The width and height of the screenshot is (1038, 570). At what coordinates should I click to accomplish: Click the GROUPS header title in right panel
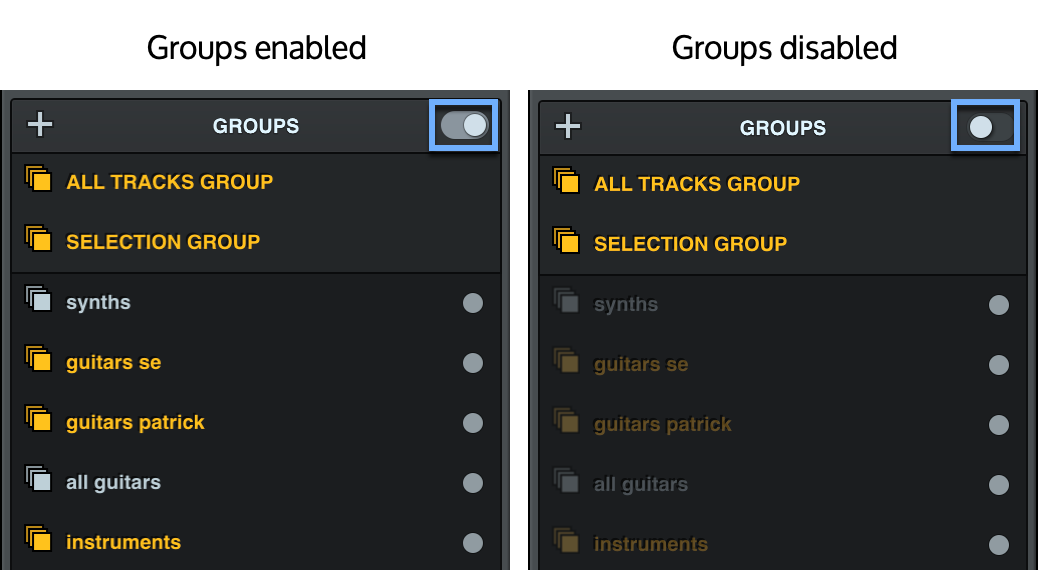pos(783,128)
